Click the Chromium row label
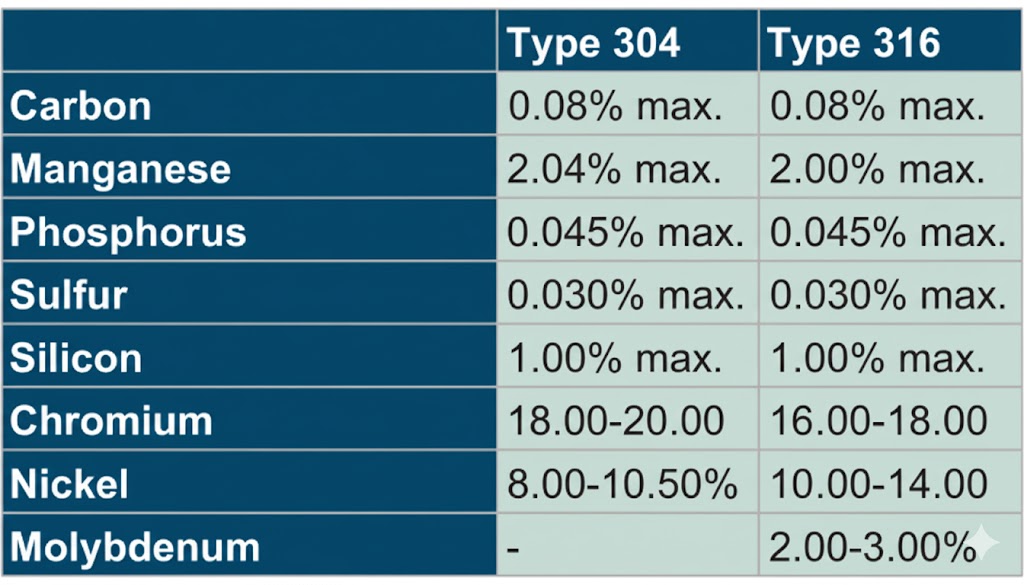The width and height of the screenshot is (1024, 585). tap(111, 421)
